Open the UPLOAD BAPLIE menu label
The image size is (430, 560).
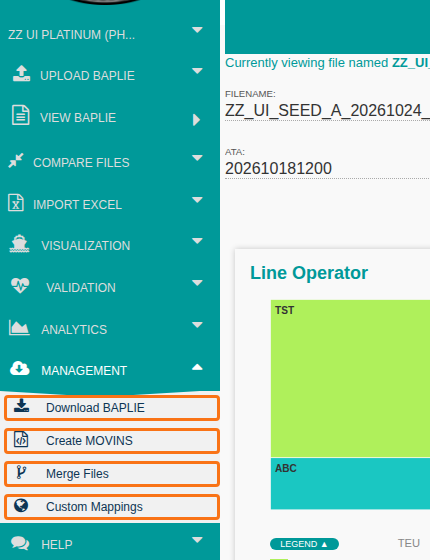[88, 76]
